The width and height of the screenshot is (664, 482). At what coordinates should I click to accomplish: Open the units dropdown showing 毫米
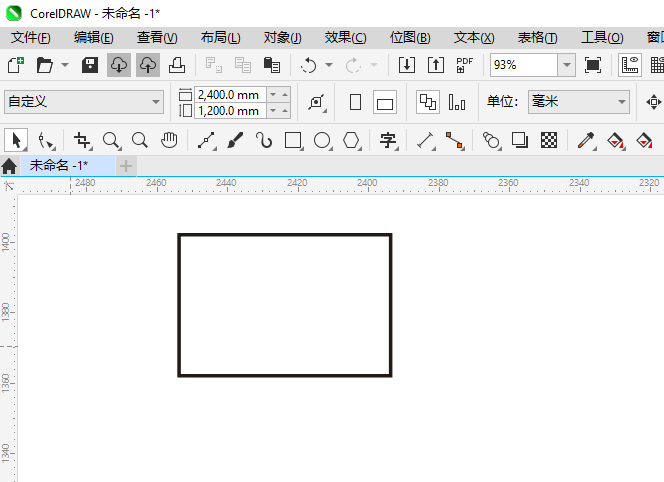pyautogui.click(x=578, y=102)
